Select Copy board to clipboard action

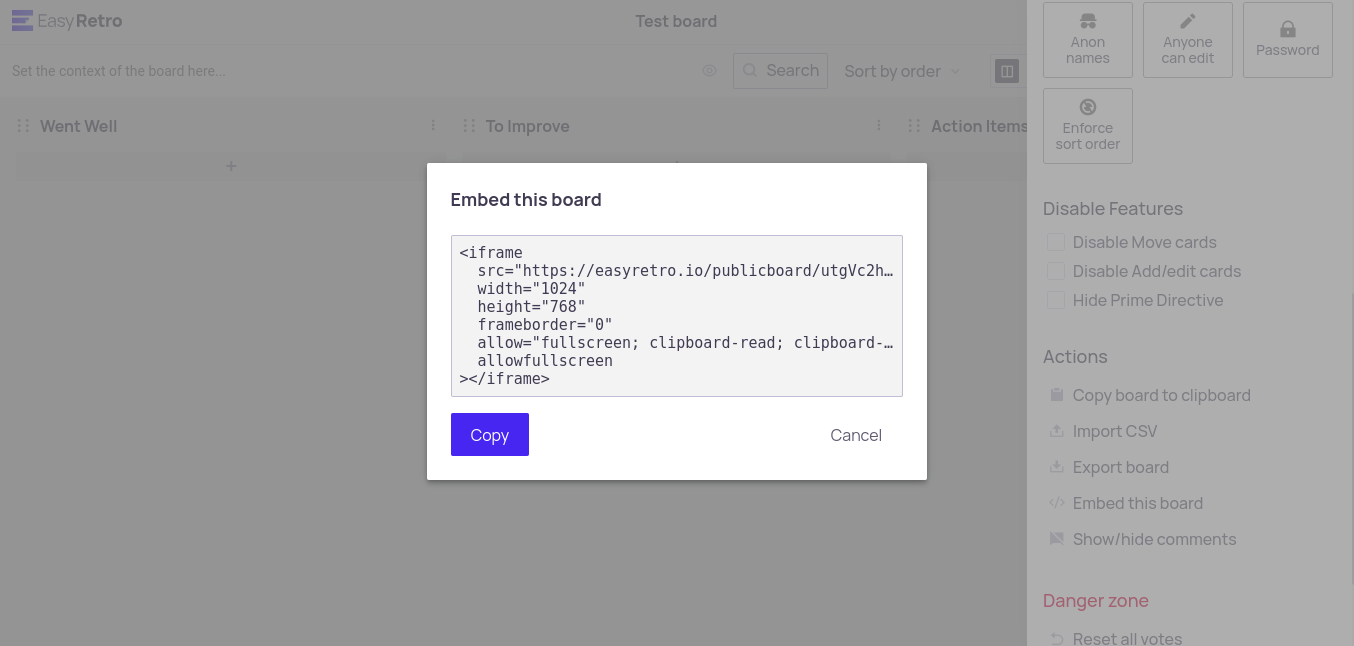click(x=1161, y=395)
